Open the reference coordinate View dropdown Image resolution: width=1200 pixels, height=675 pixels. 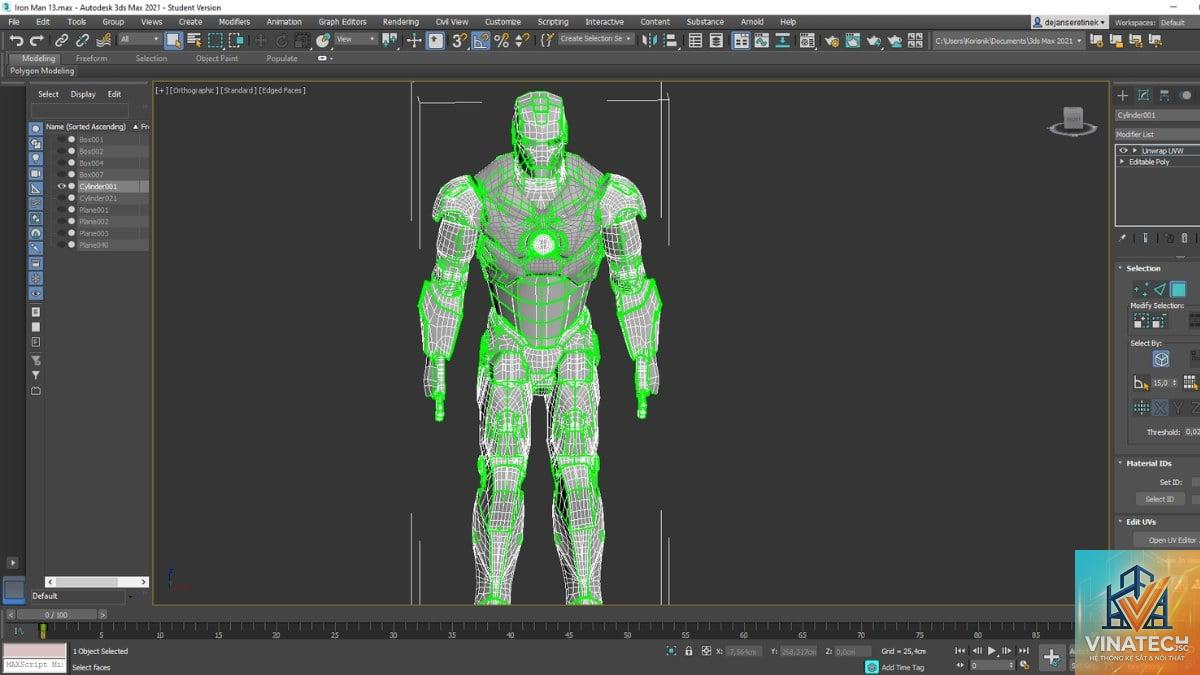click(357, 40)
